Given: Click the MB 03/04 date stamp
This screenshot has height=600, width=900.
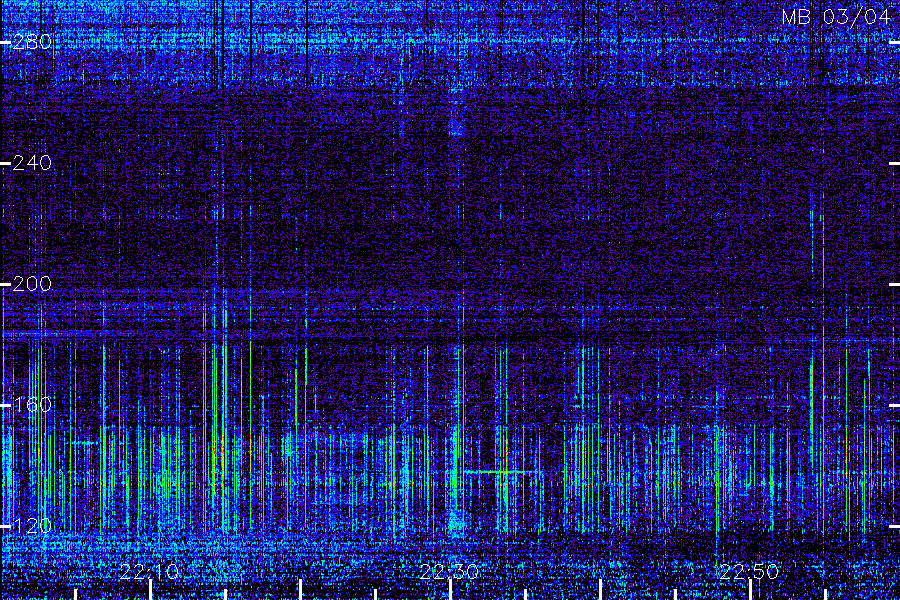Looking at the screenshot, I should [x=836, y=17].
